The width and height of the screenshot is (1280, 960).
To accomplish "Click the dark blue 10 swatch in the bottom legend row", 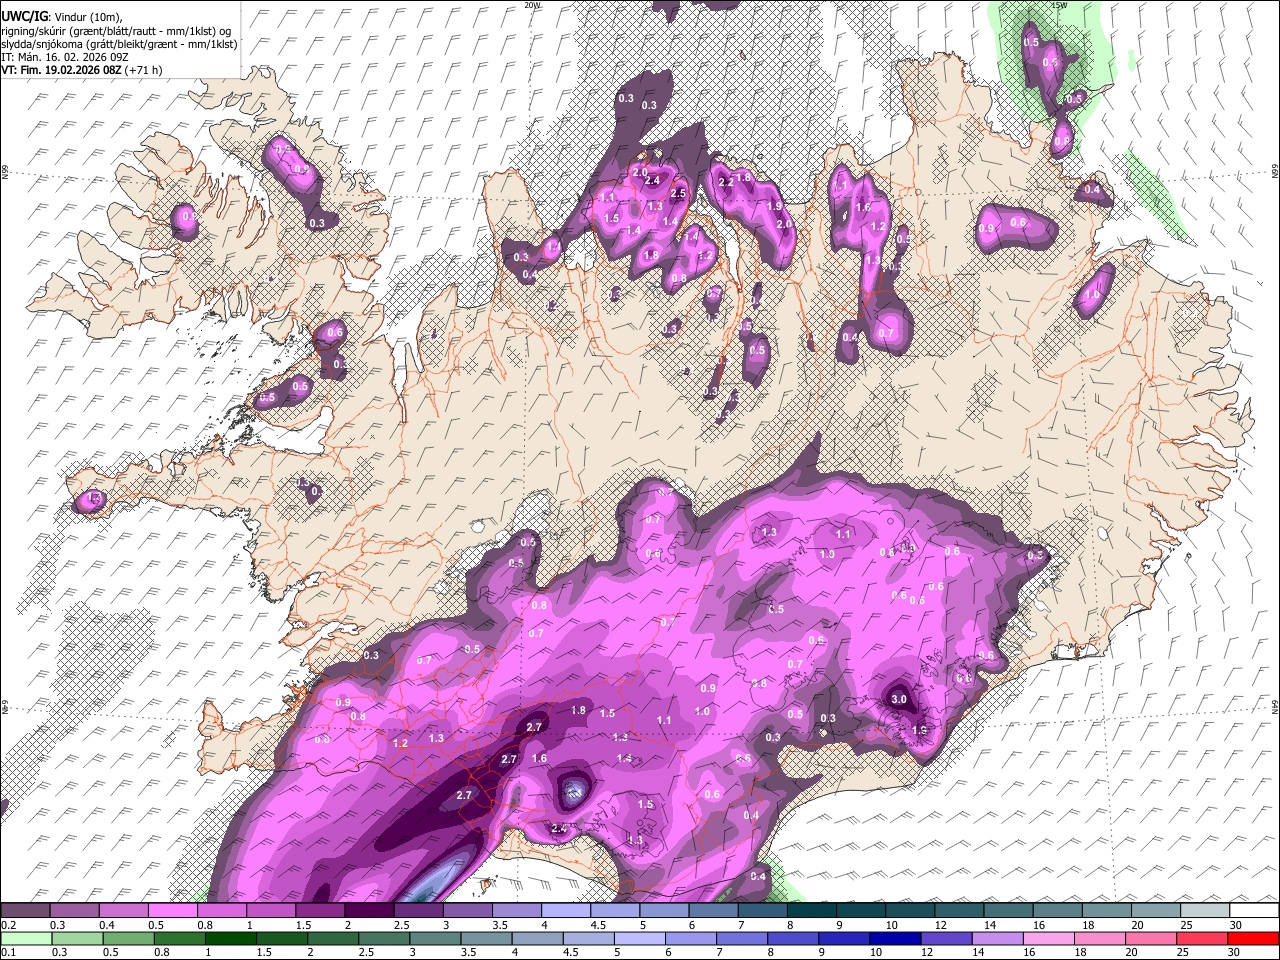I will 896,938.
